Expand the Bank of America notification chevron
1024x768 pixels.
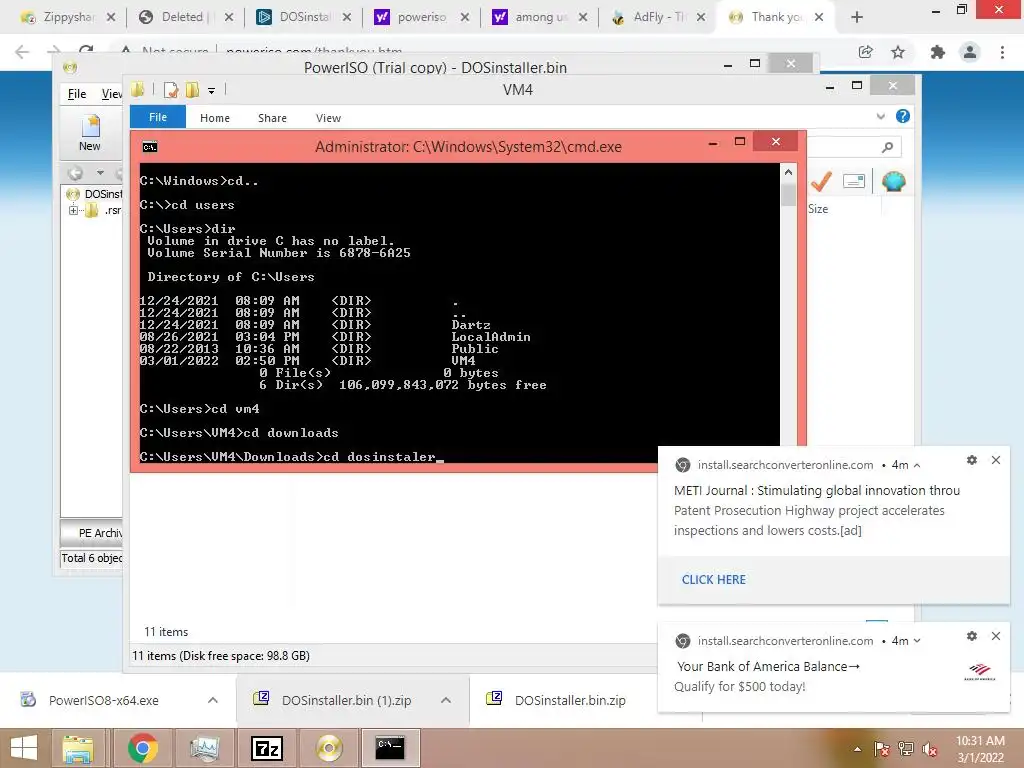pos(917,641)
